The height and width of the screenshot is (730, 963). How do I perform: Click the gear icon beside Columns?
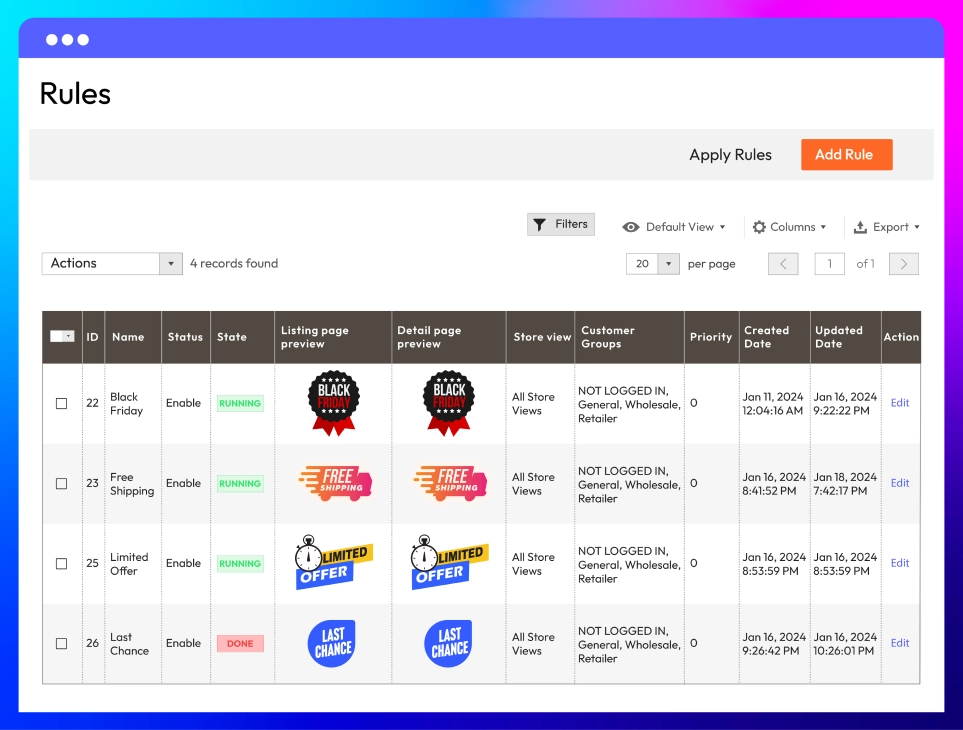[x=759, y=227]
